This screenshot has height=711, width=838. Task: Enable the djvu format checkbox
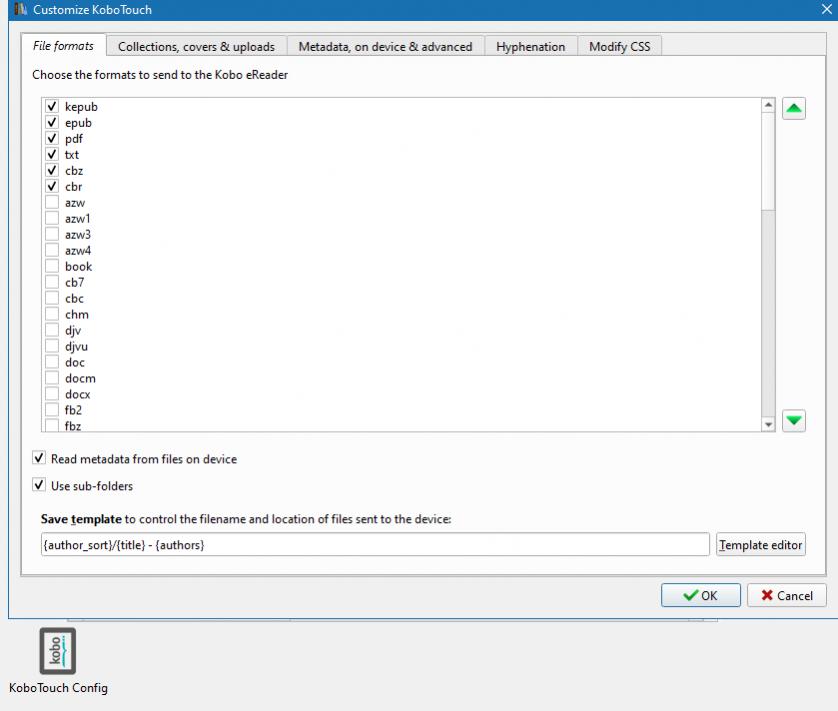52,346
